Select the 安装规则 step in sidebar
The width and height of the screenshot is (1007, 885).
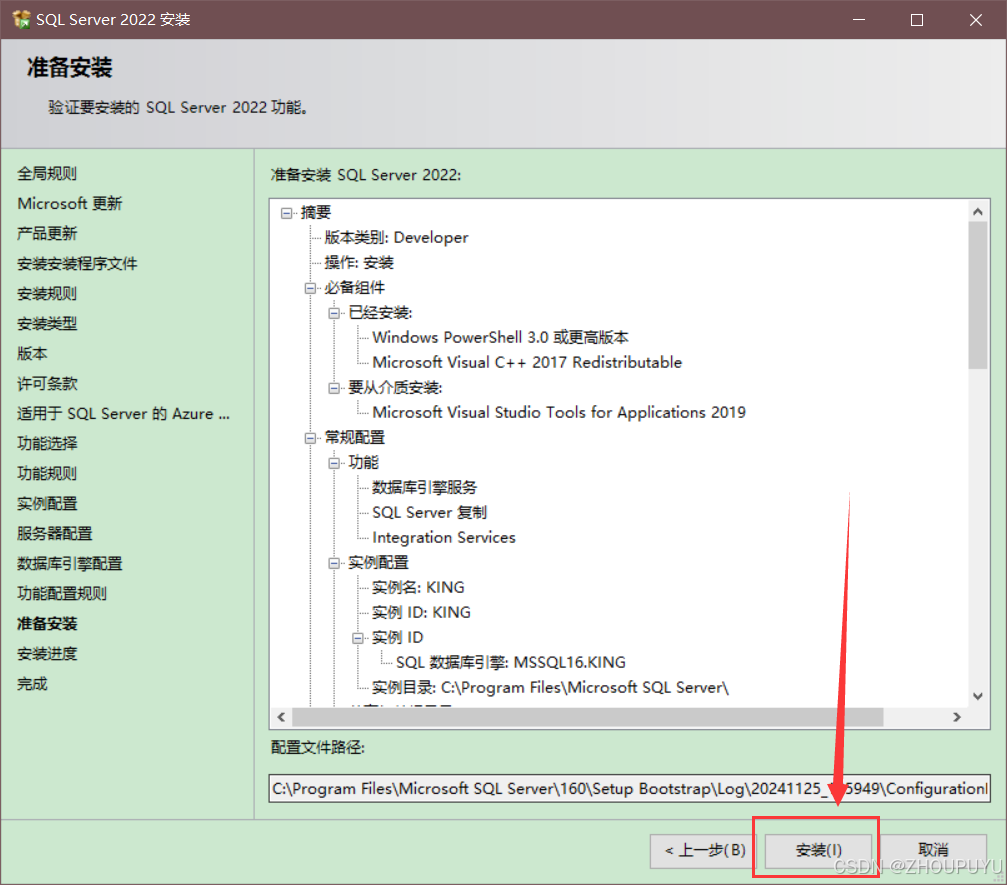tap(47, 294)
